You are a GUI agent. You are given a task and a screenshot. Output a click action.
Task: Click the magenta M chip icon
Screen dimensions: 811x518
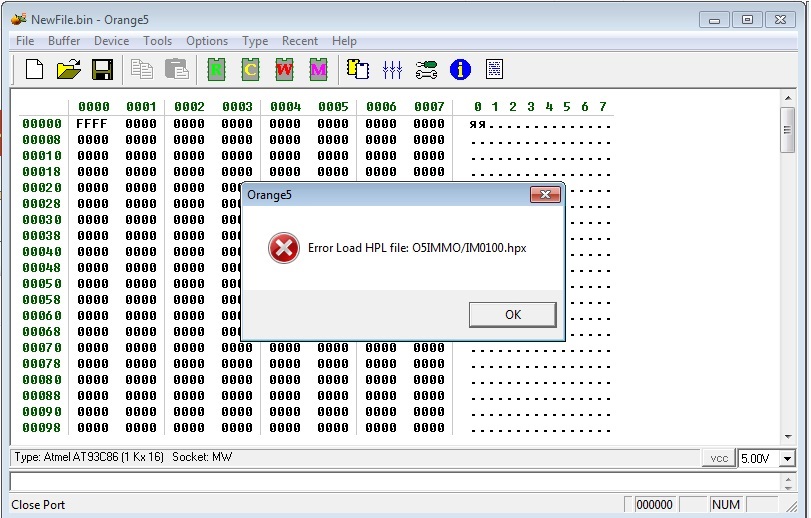(x=319, y=69)
